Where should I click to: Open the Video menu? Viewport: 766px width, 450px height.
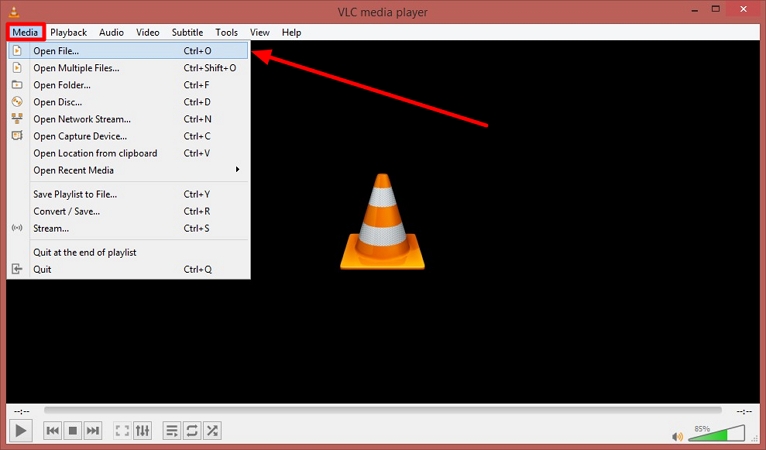tap(148, 32)
